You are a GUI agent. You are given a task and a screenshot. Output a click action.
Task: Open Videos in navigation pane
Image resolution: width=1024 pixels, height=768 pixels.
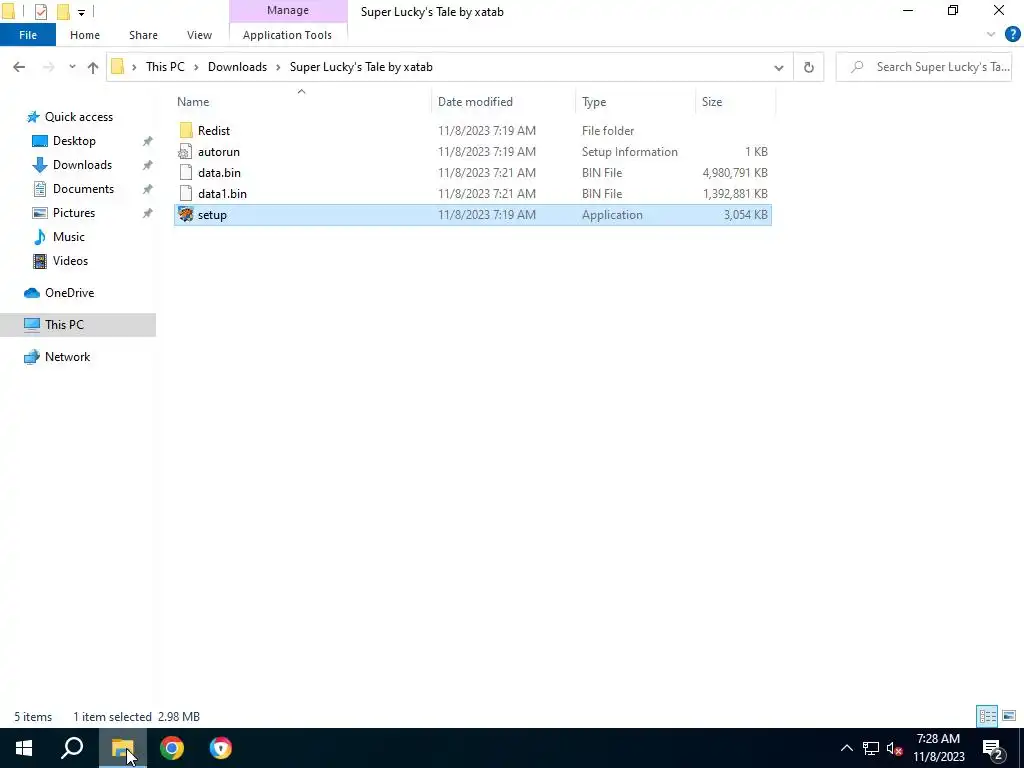pyautogui.click(x=70, y=261)
